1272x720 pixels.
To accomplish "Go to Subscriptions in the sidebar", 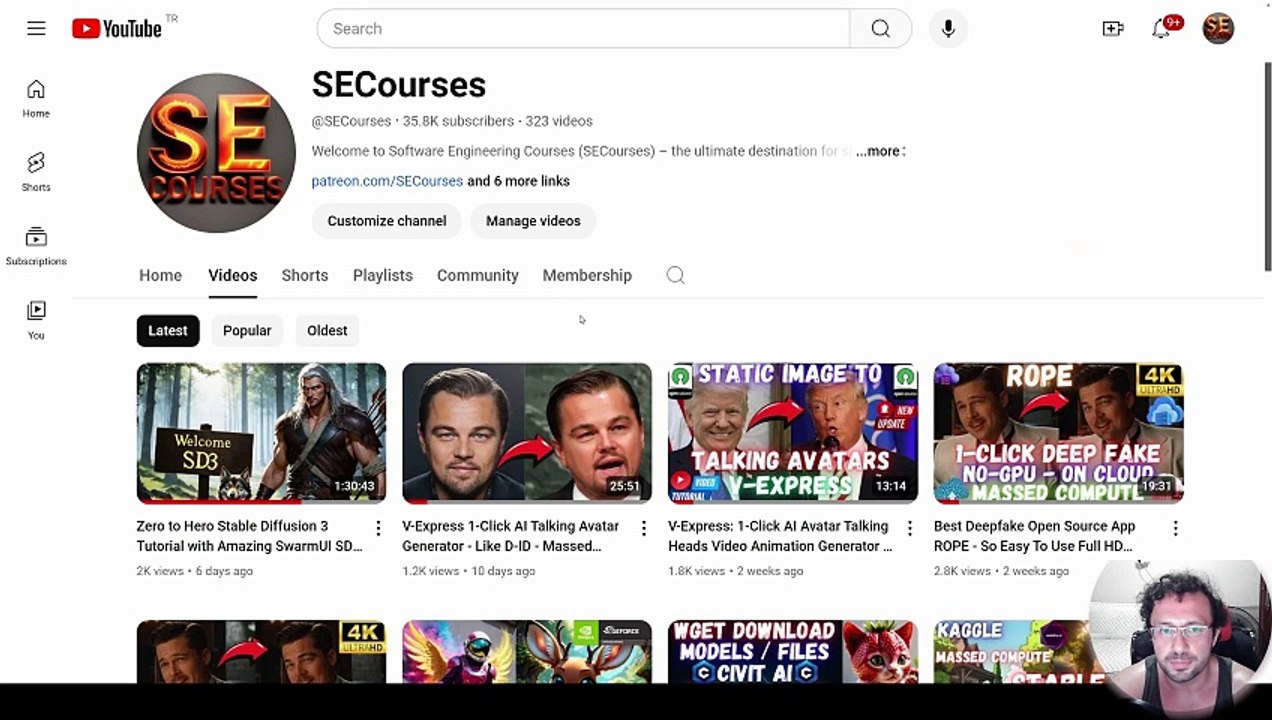I will pyautogui.click(x=36, y=245).
